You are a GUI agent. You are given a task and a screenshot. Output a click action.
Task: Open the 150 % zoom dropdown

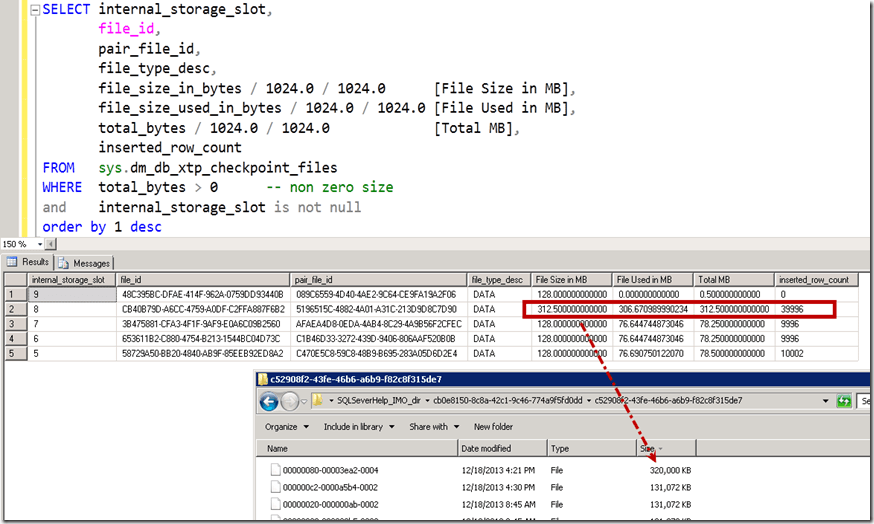click(x=41, y=244)
